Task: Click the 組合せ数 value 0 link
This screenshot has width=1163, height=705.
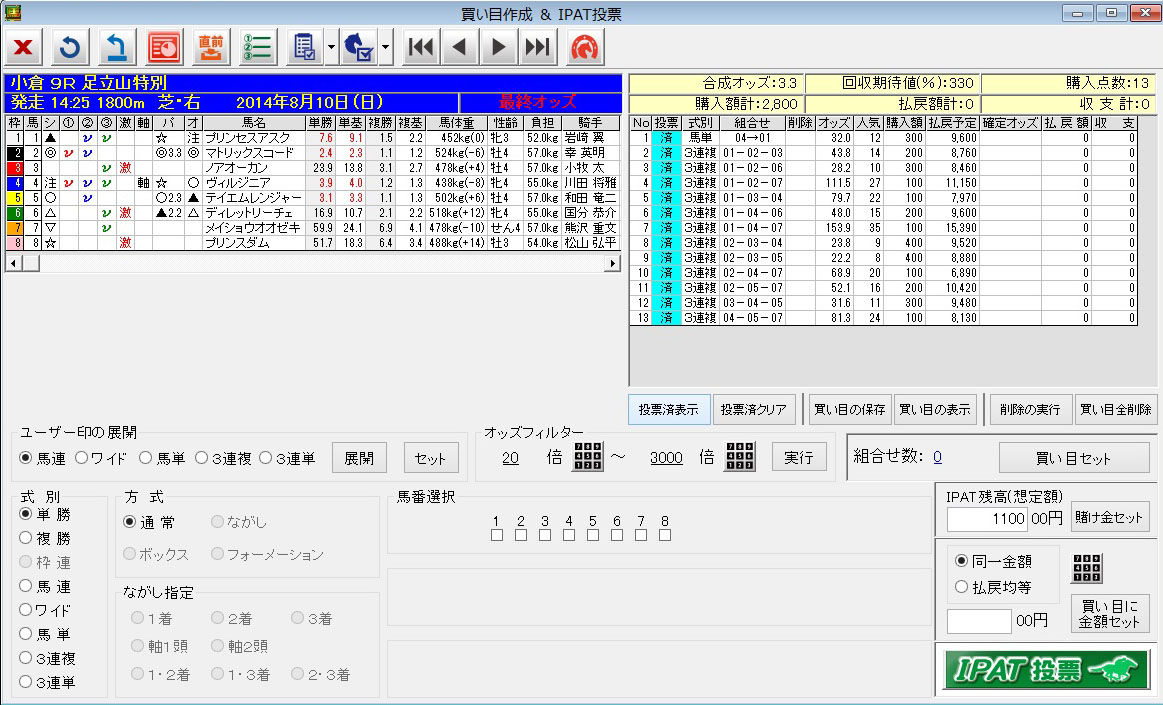Action: [938, 457]
